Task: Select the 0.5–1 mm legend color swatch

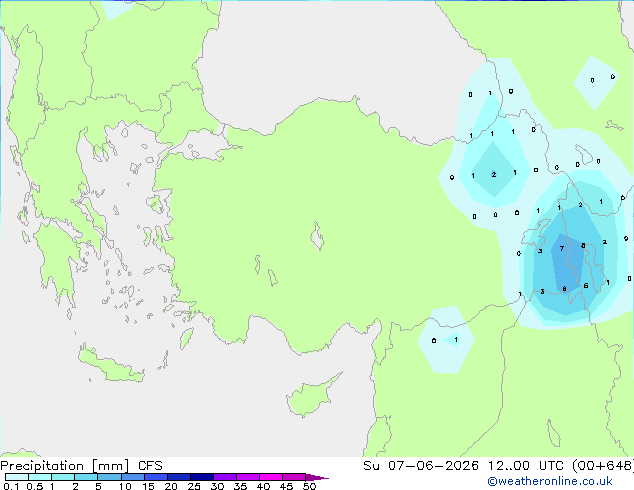Action: (x=40, y=477)
